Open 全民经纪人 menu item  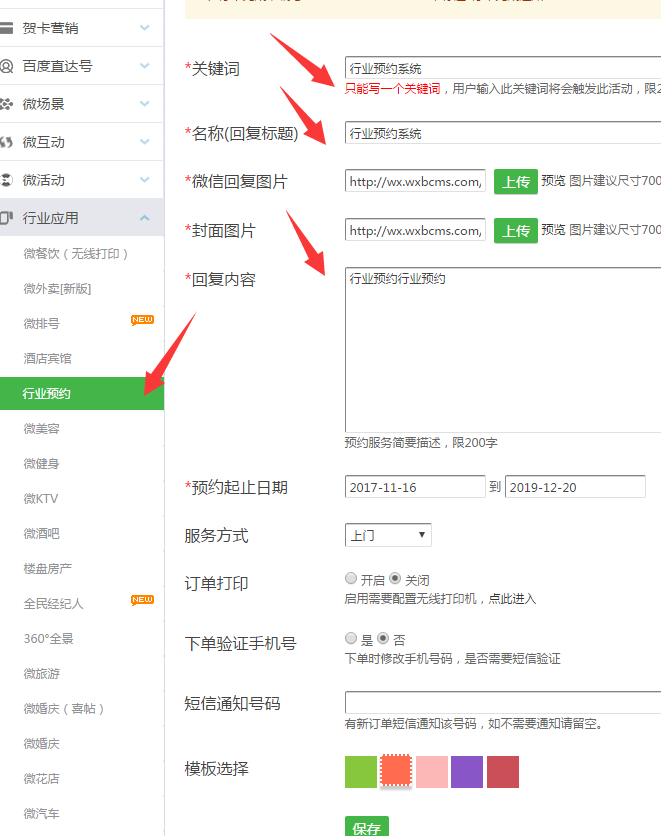(x=53, y=604)
